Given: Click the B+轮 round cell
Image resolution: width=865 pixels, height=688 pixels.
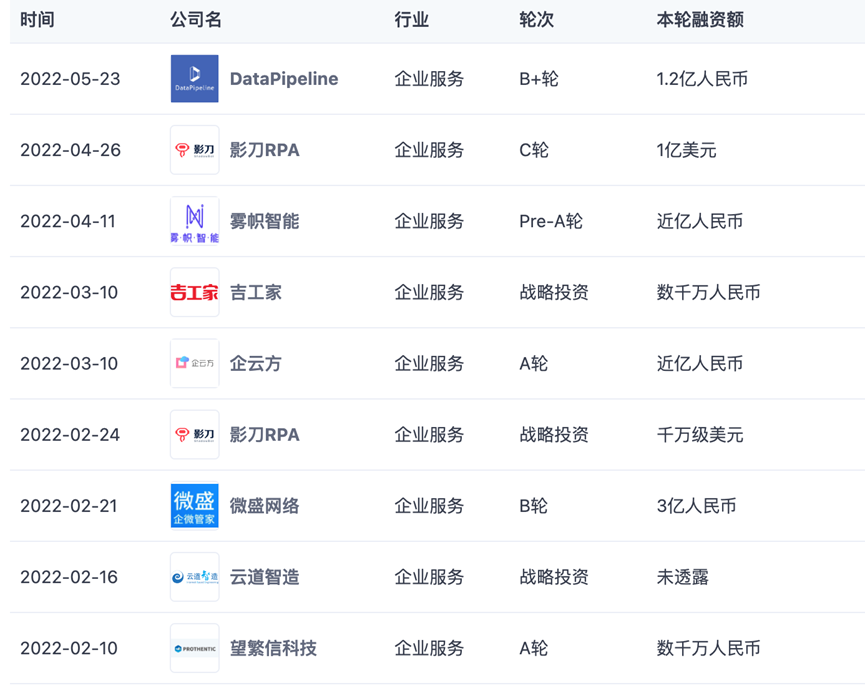Looking at the screenshot, I should point(539,79).
